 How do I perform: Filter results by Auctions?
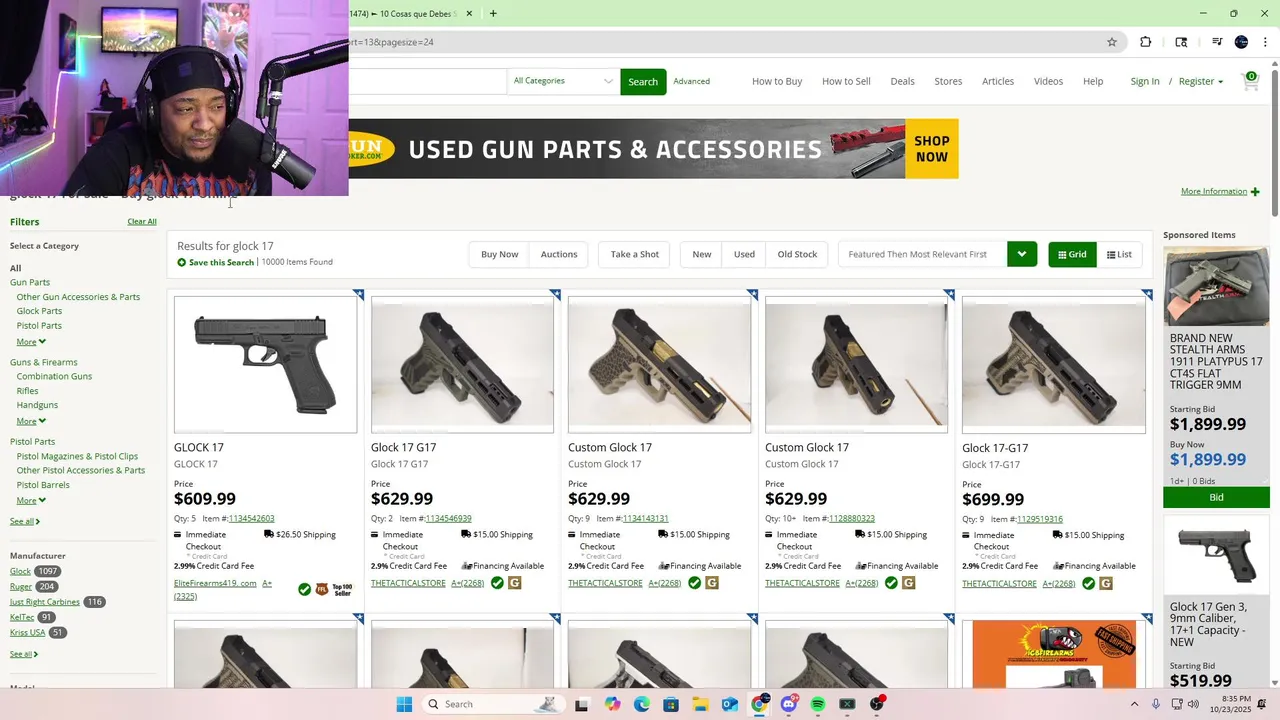[x=559, y=254]
